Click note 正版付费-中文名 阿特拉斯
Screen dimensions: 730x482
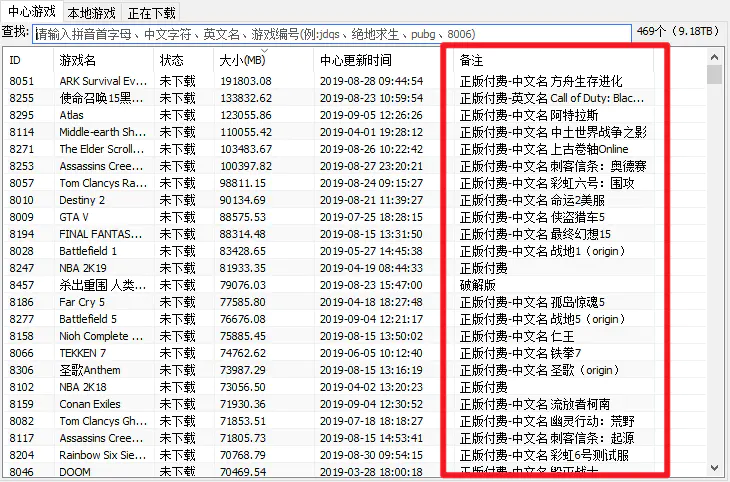pos(529,115)
